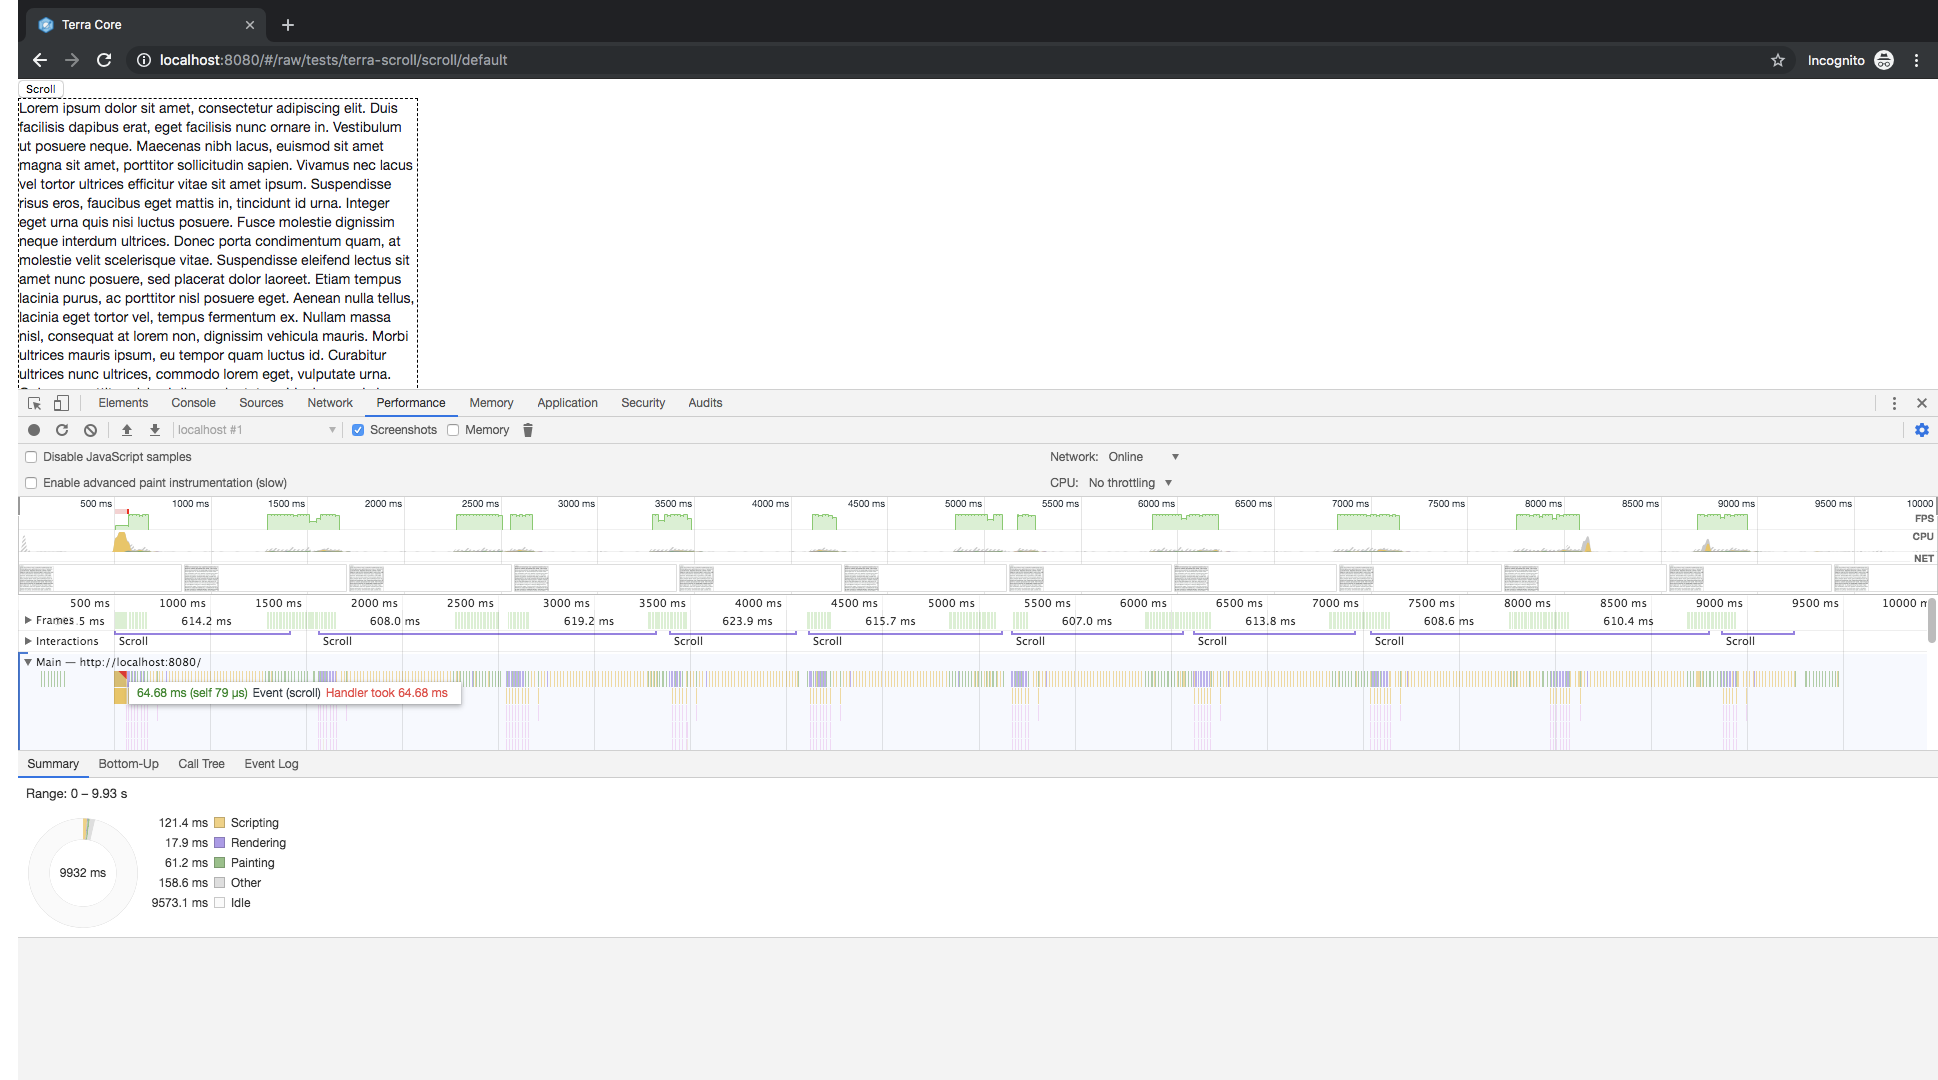Screen dimensions: 1938x1080
Task: Bookmark this page with the star
Action: [1778, 60]
